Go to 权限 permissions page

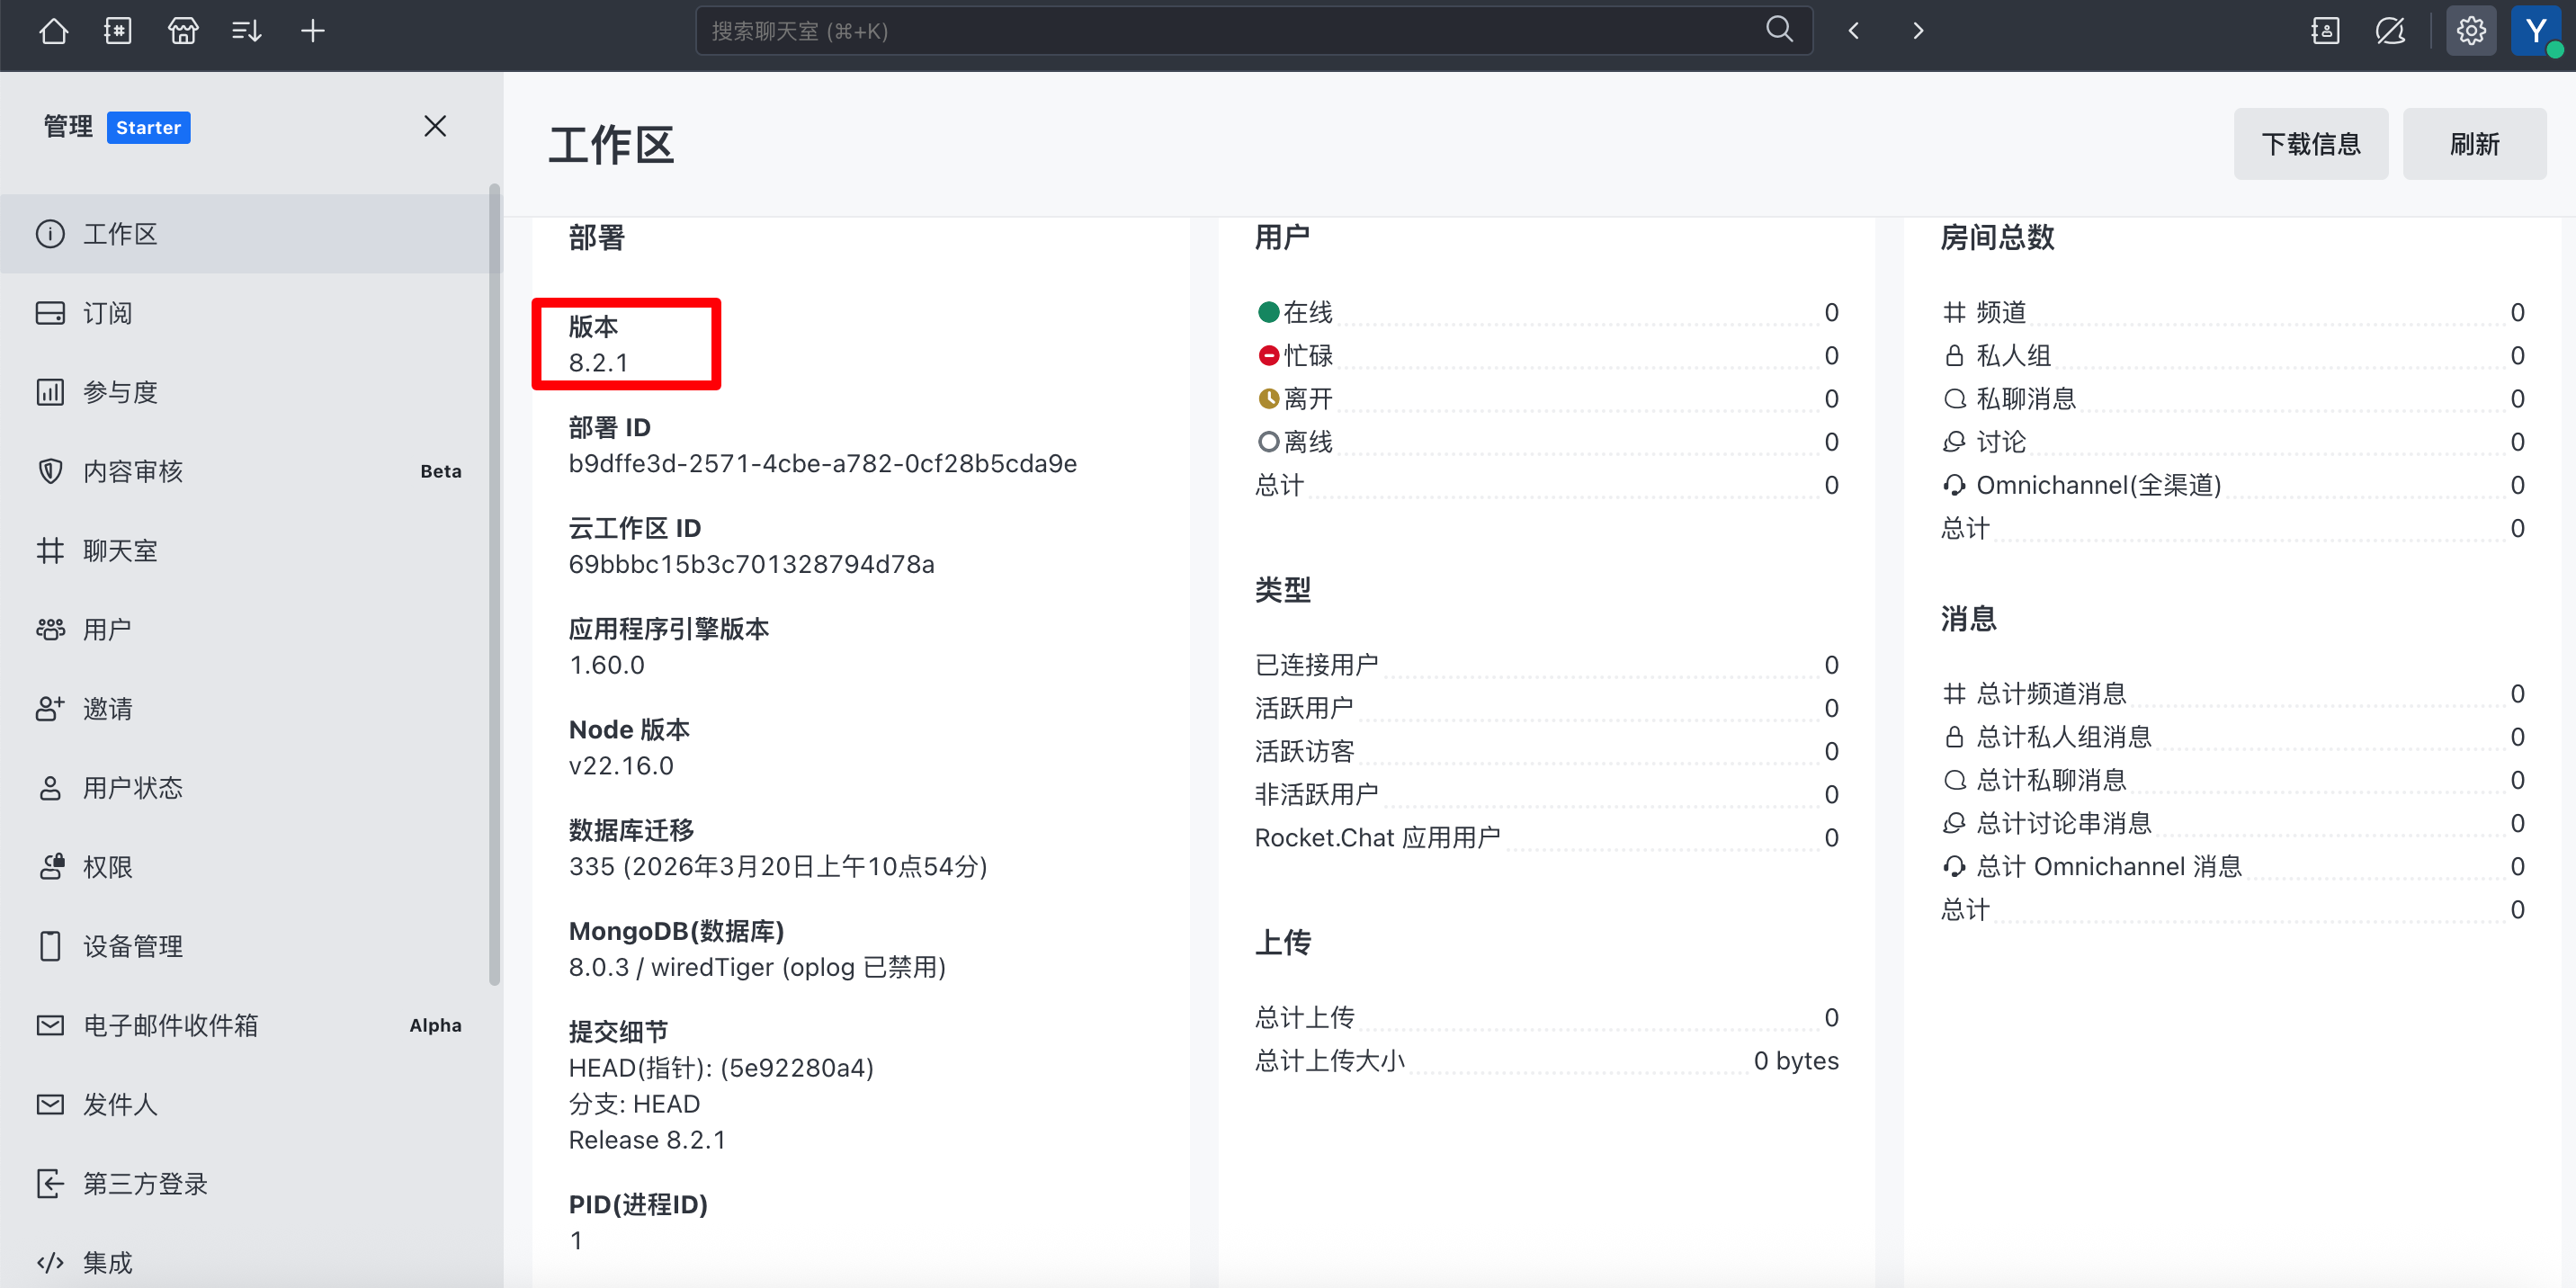click(x=107, y=866)
